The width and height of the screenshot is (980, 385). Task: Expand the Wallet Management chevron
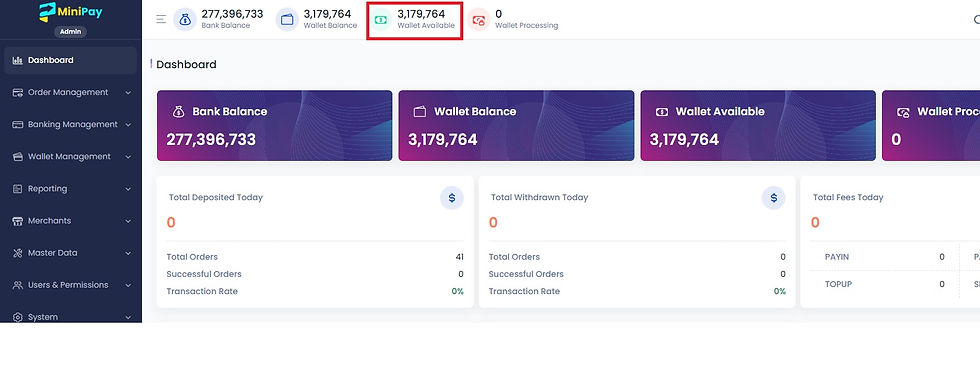128,156
